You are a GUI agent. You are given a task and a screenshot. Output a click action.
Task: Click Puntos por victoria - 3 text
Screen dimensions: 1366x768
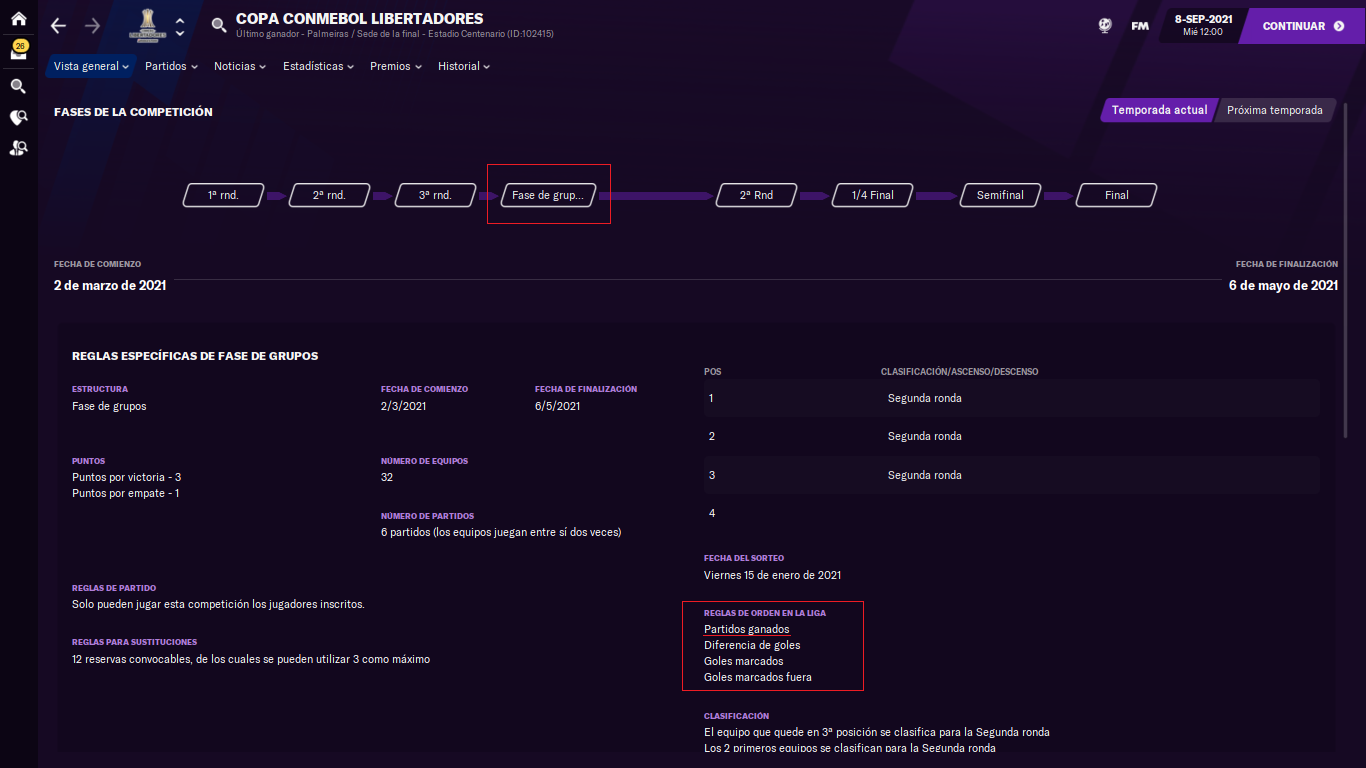click(x=126, y=477)
